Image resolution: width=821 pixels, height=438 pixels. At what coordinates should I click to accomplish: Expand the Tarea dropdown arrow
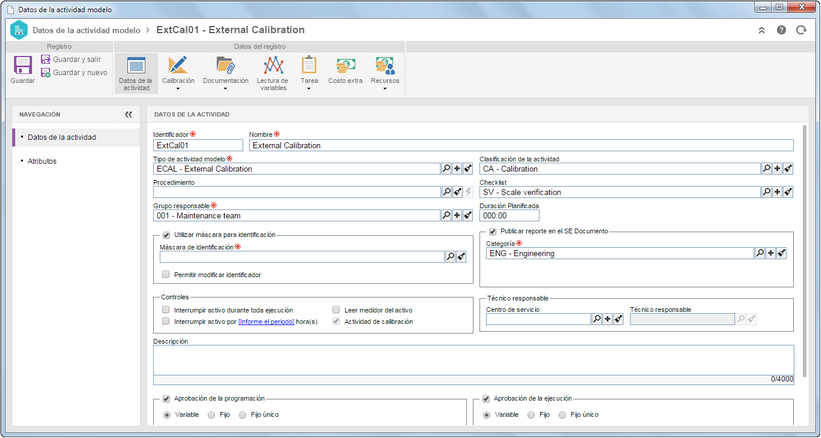309,88
